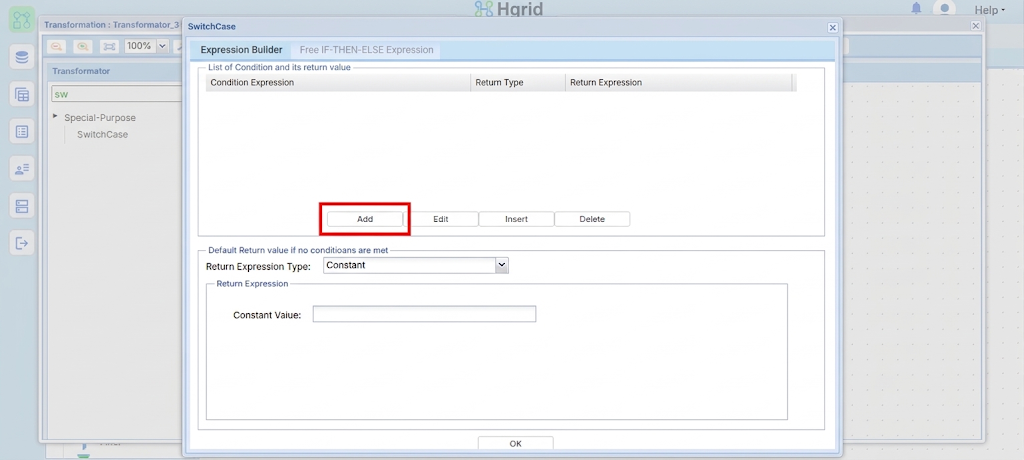Click the fit-to-screen toolbar icon
The width and height of the screenshot is (1024, 460).
[x=109, y=46]
